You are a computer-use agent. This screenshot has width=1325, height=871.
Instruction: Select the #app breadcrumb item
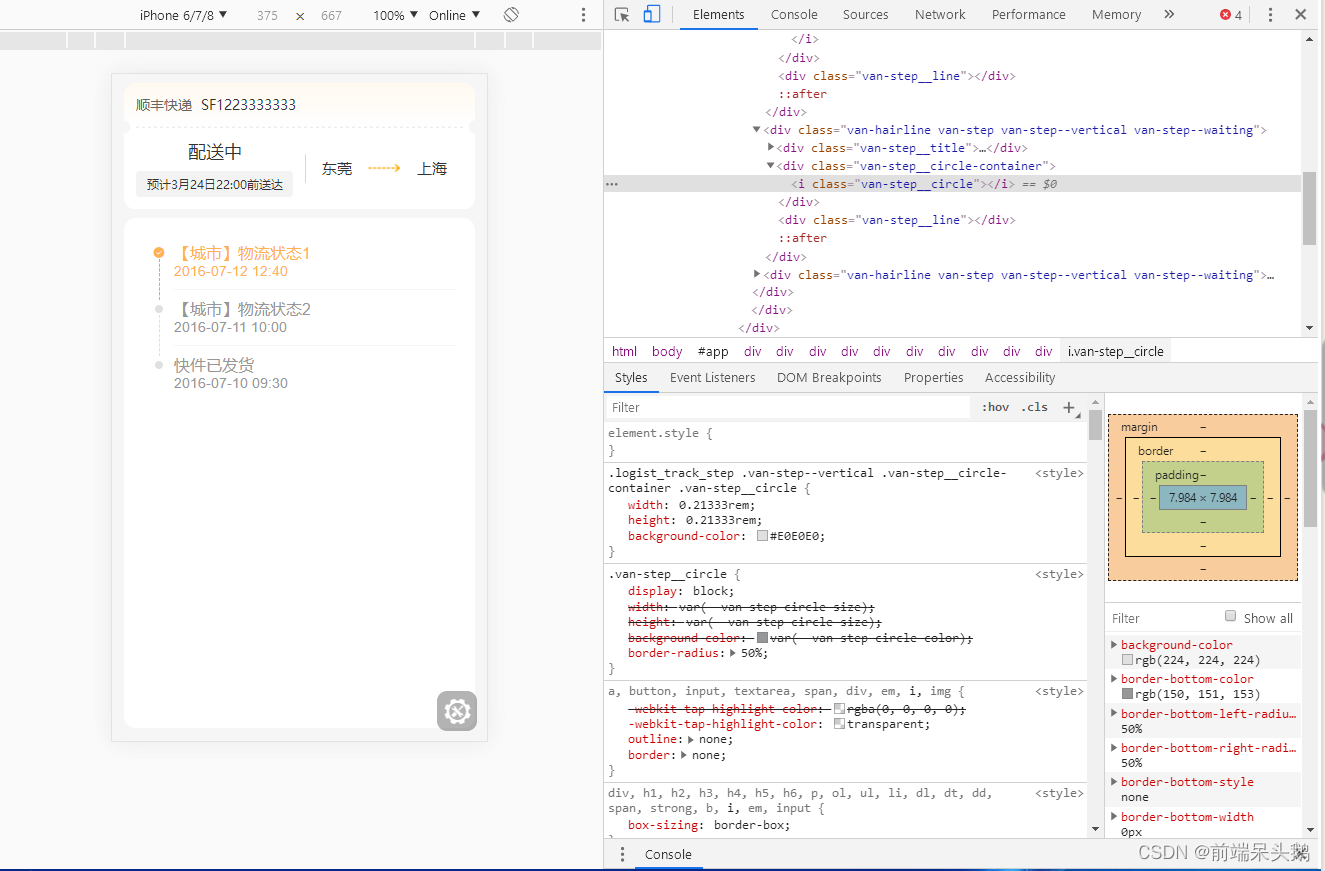pos(713,351)
